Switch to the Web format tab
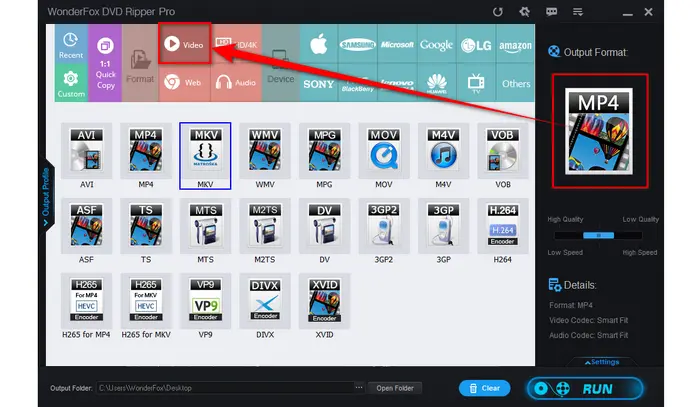Viewport: 700px width, 407px height. coord(184,83)
